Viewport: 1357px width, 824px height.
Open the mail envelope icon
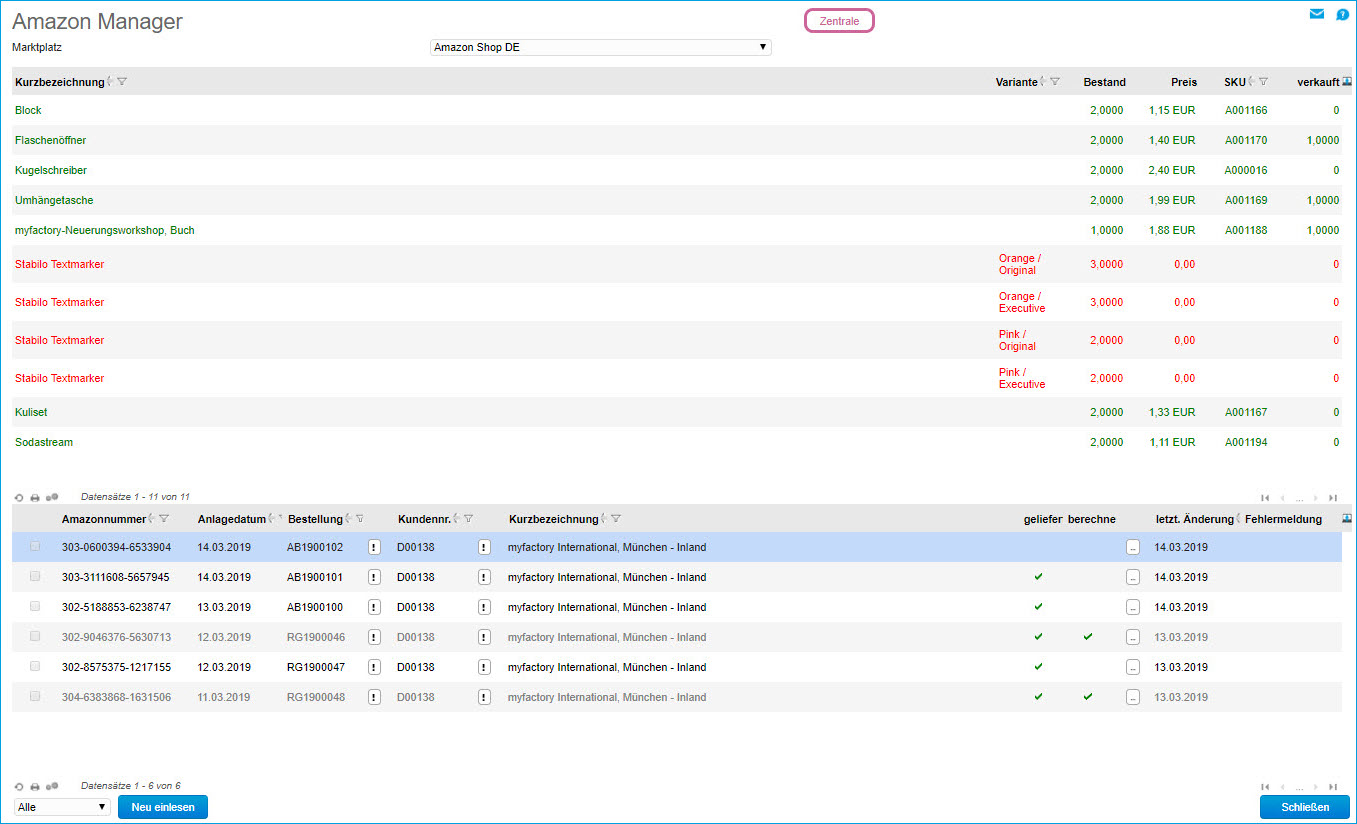tap(1317, 14)
